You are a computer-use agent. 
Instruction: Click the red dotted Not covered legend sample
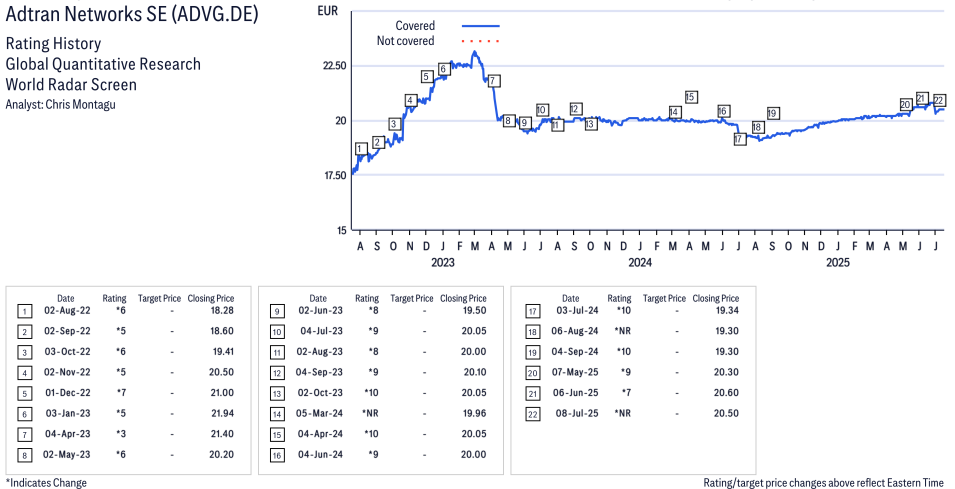[x=481, y=41]
